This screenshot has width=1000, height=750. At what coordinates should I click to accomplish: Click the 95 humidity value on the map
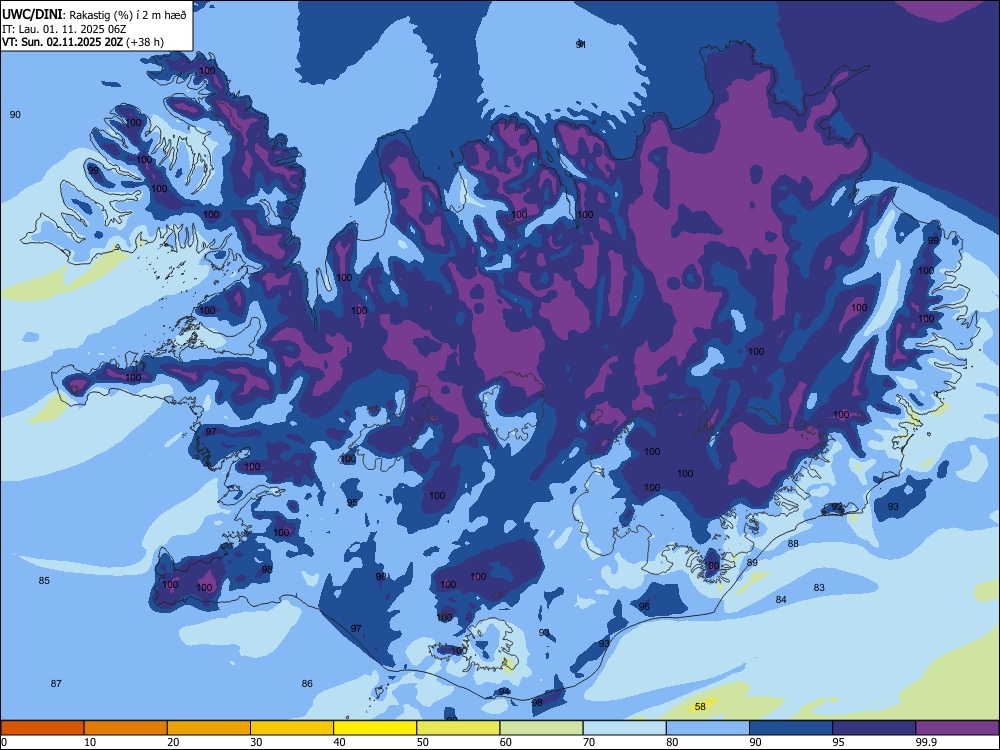[352, 503]
